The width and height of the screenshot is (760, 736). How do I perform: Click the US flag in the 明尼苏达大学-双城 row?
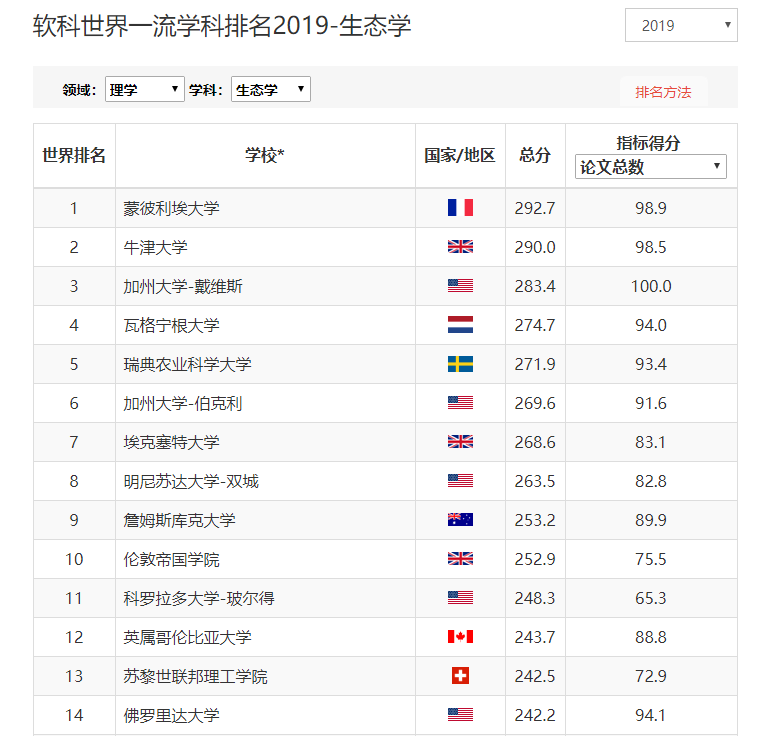(x=460, y=480)
